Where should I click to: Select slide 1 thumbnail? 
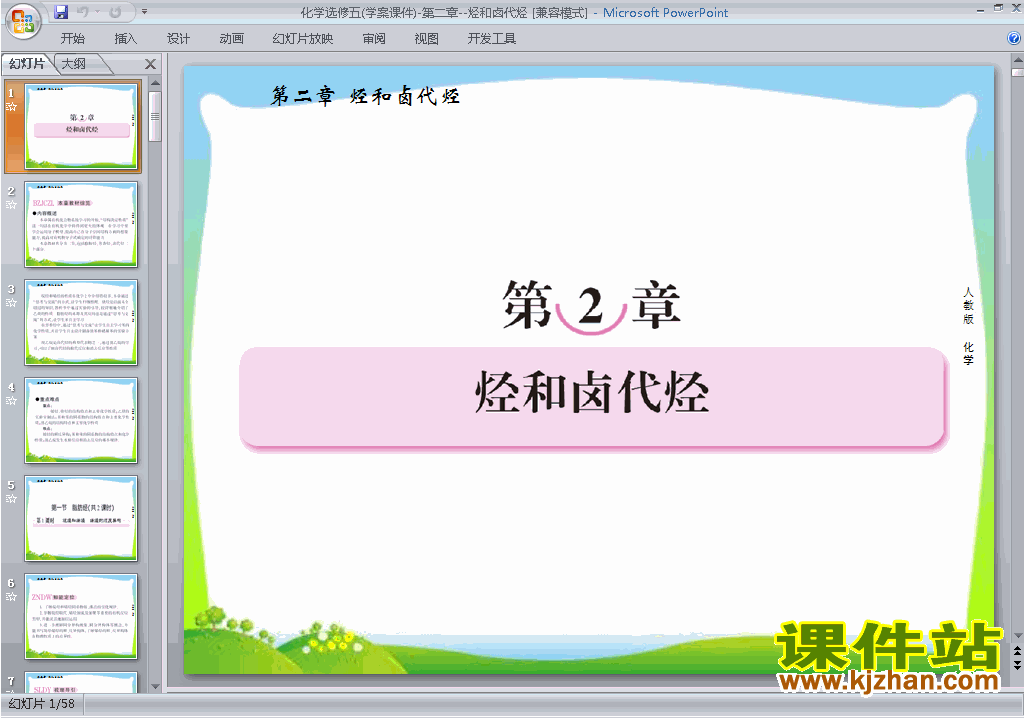click(x=81, y=126)
